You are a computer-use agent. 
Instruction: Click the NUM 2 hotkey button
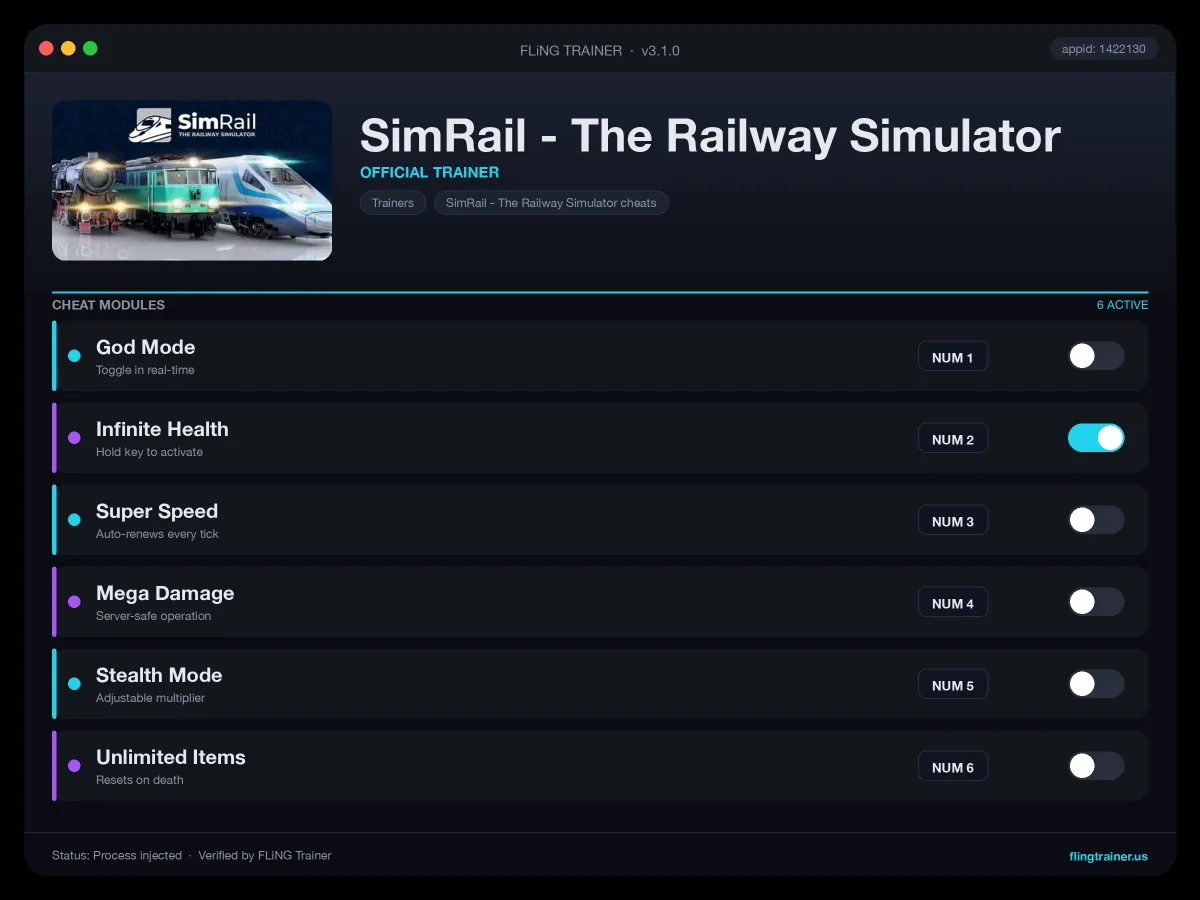[x=953, y=439]
